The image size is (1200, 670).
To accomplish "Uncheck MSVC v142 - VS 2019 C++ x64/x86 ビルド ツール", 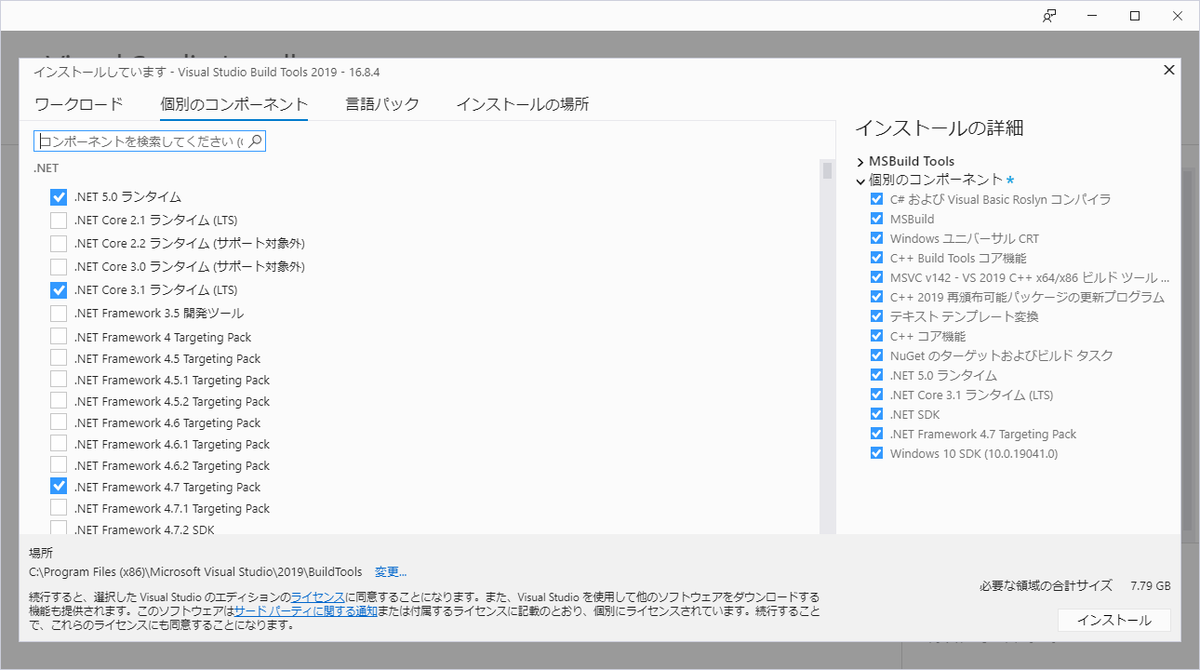I will [x=877, y=277].
